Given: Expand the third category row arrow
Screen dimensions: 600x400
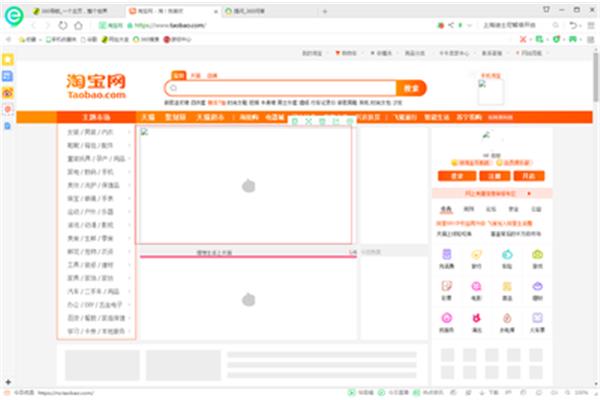Looking at the screenshot, I should point(129,158).
